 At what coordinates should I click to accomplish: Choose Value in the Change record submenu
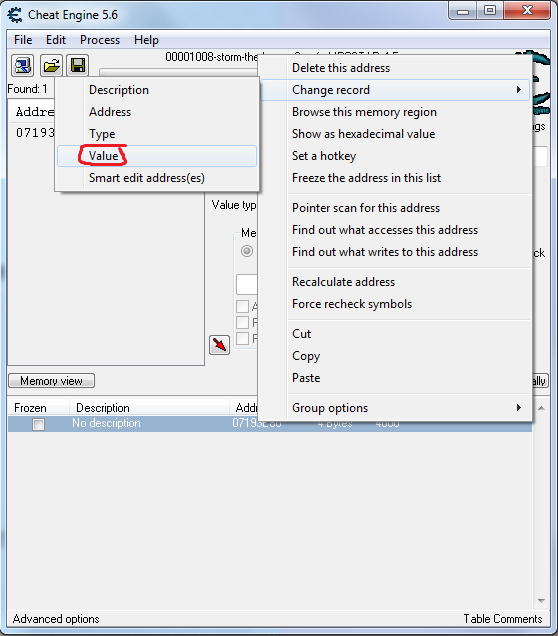point(157,156)
